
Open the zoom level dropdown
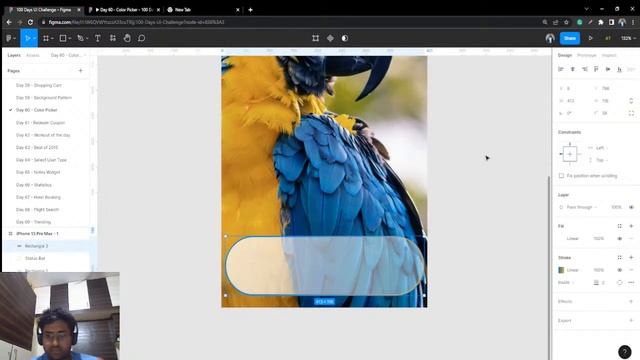629,38
